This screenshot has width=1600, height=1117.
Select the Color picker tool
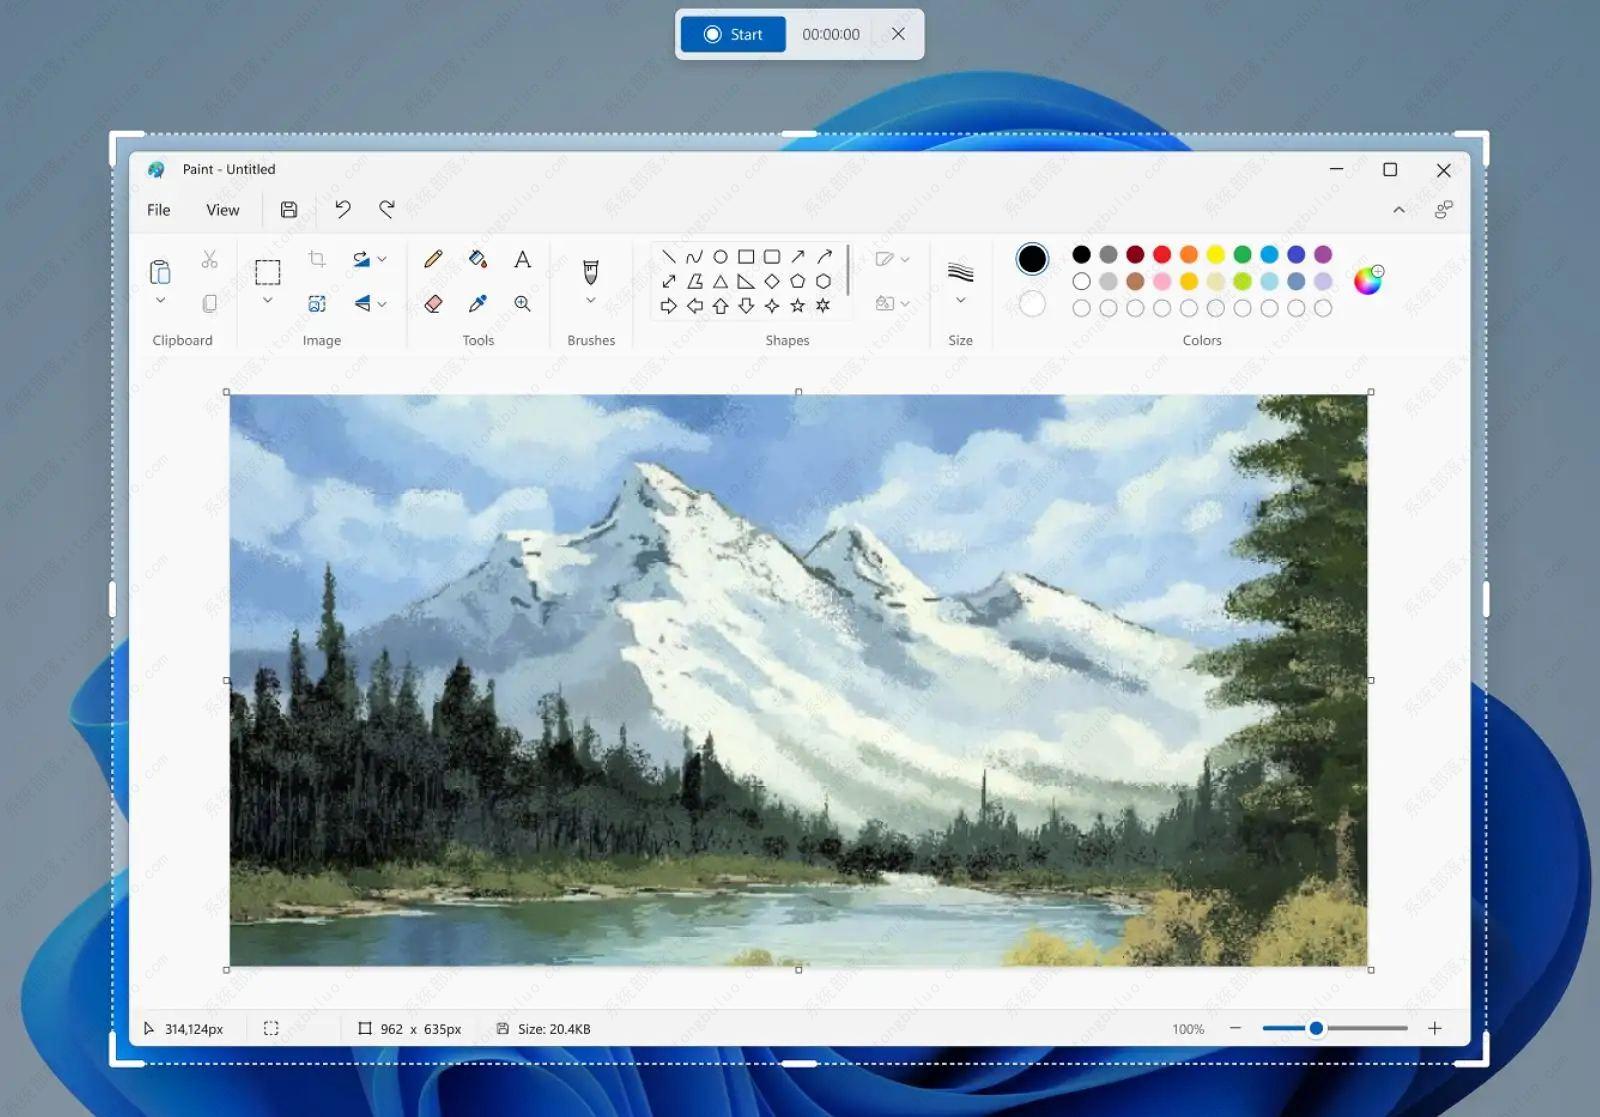478,304
